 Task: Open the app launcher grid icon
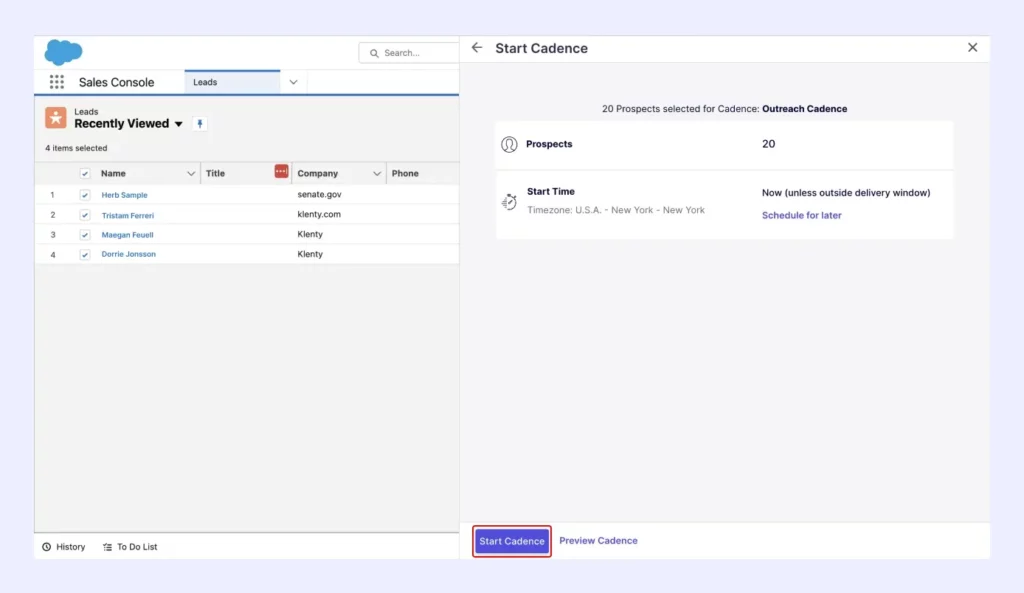57,82
